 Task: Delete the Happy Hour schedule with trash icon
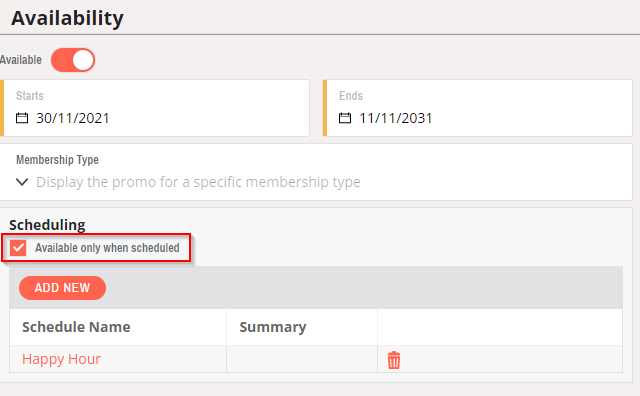click(x=394, y=360)
